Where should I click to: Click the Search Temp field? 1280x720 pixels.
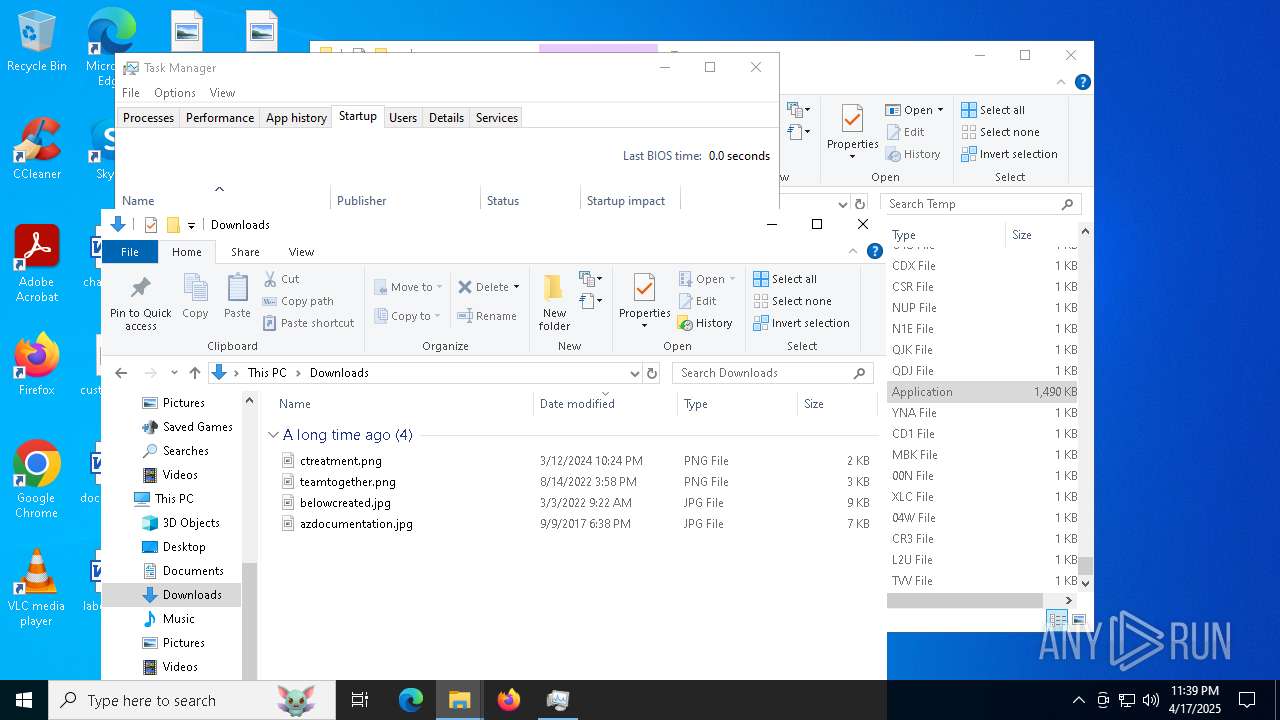coord(980,204)
